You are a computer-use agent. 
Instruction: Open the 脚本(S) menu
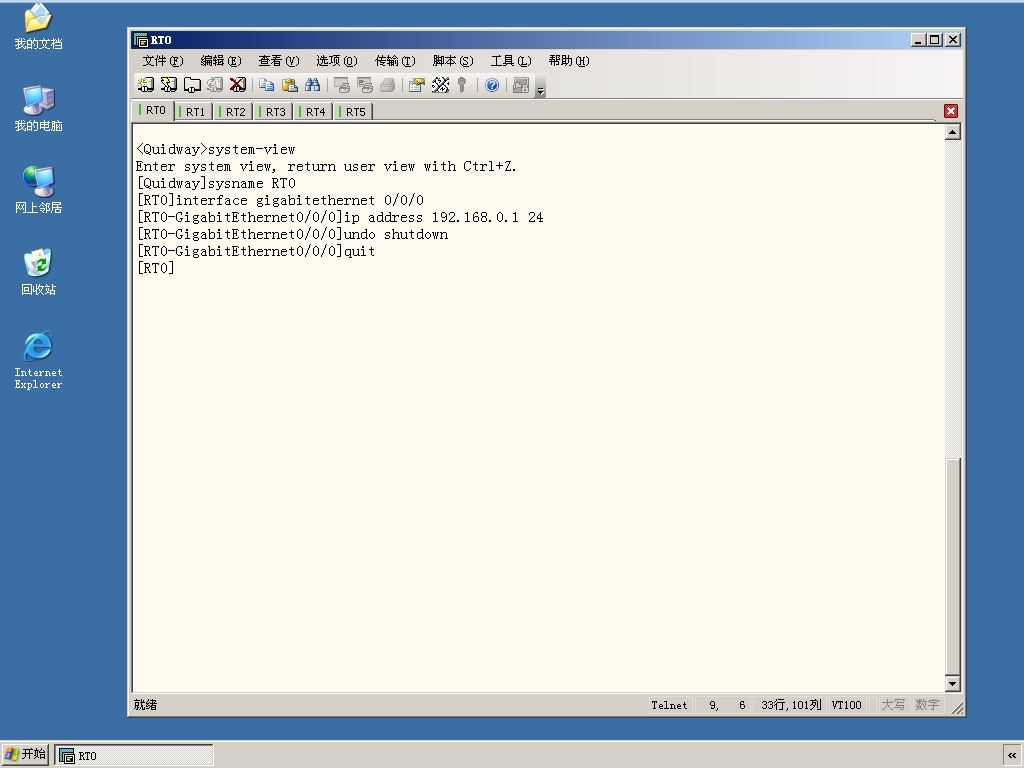[x=453, y=61]
